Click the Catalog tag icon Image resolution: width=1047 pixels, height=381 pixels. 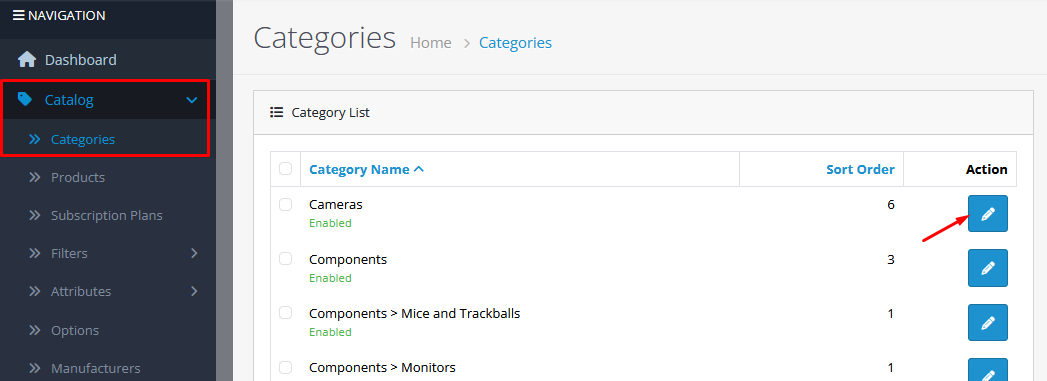25,99
